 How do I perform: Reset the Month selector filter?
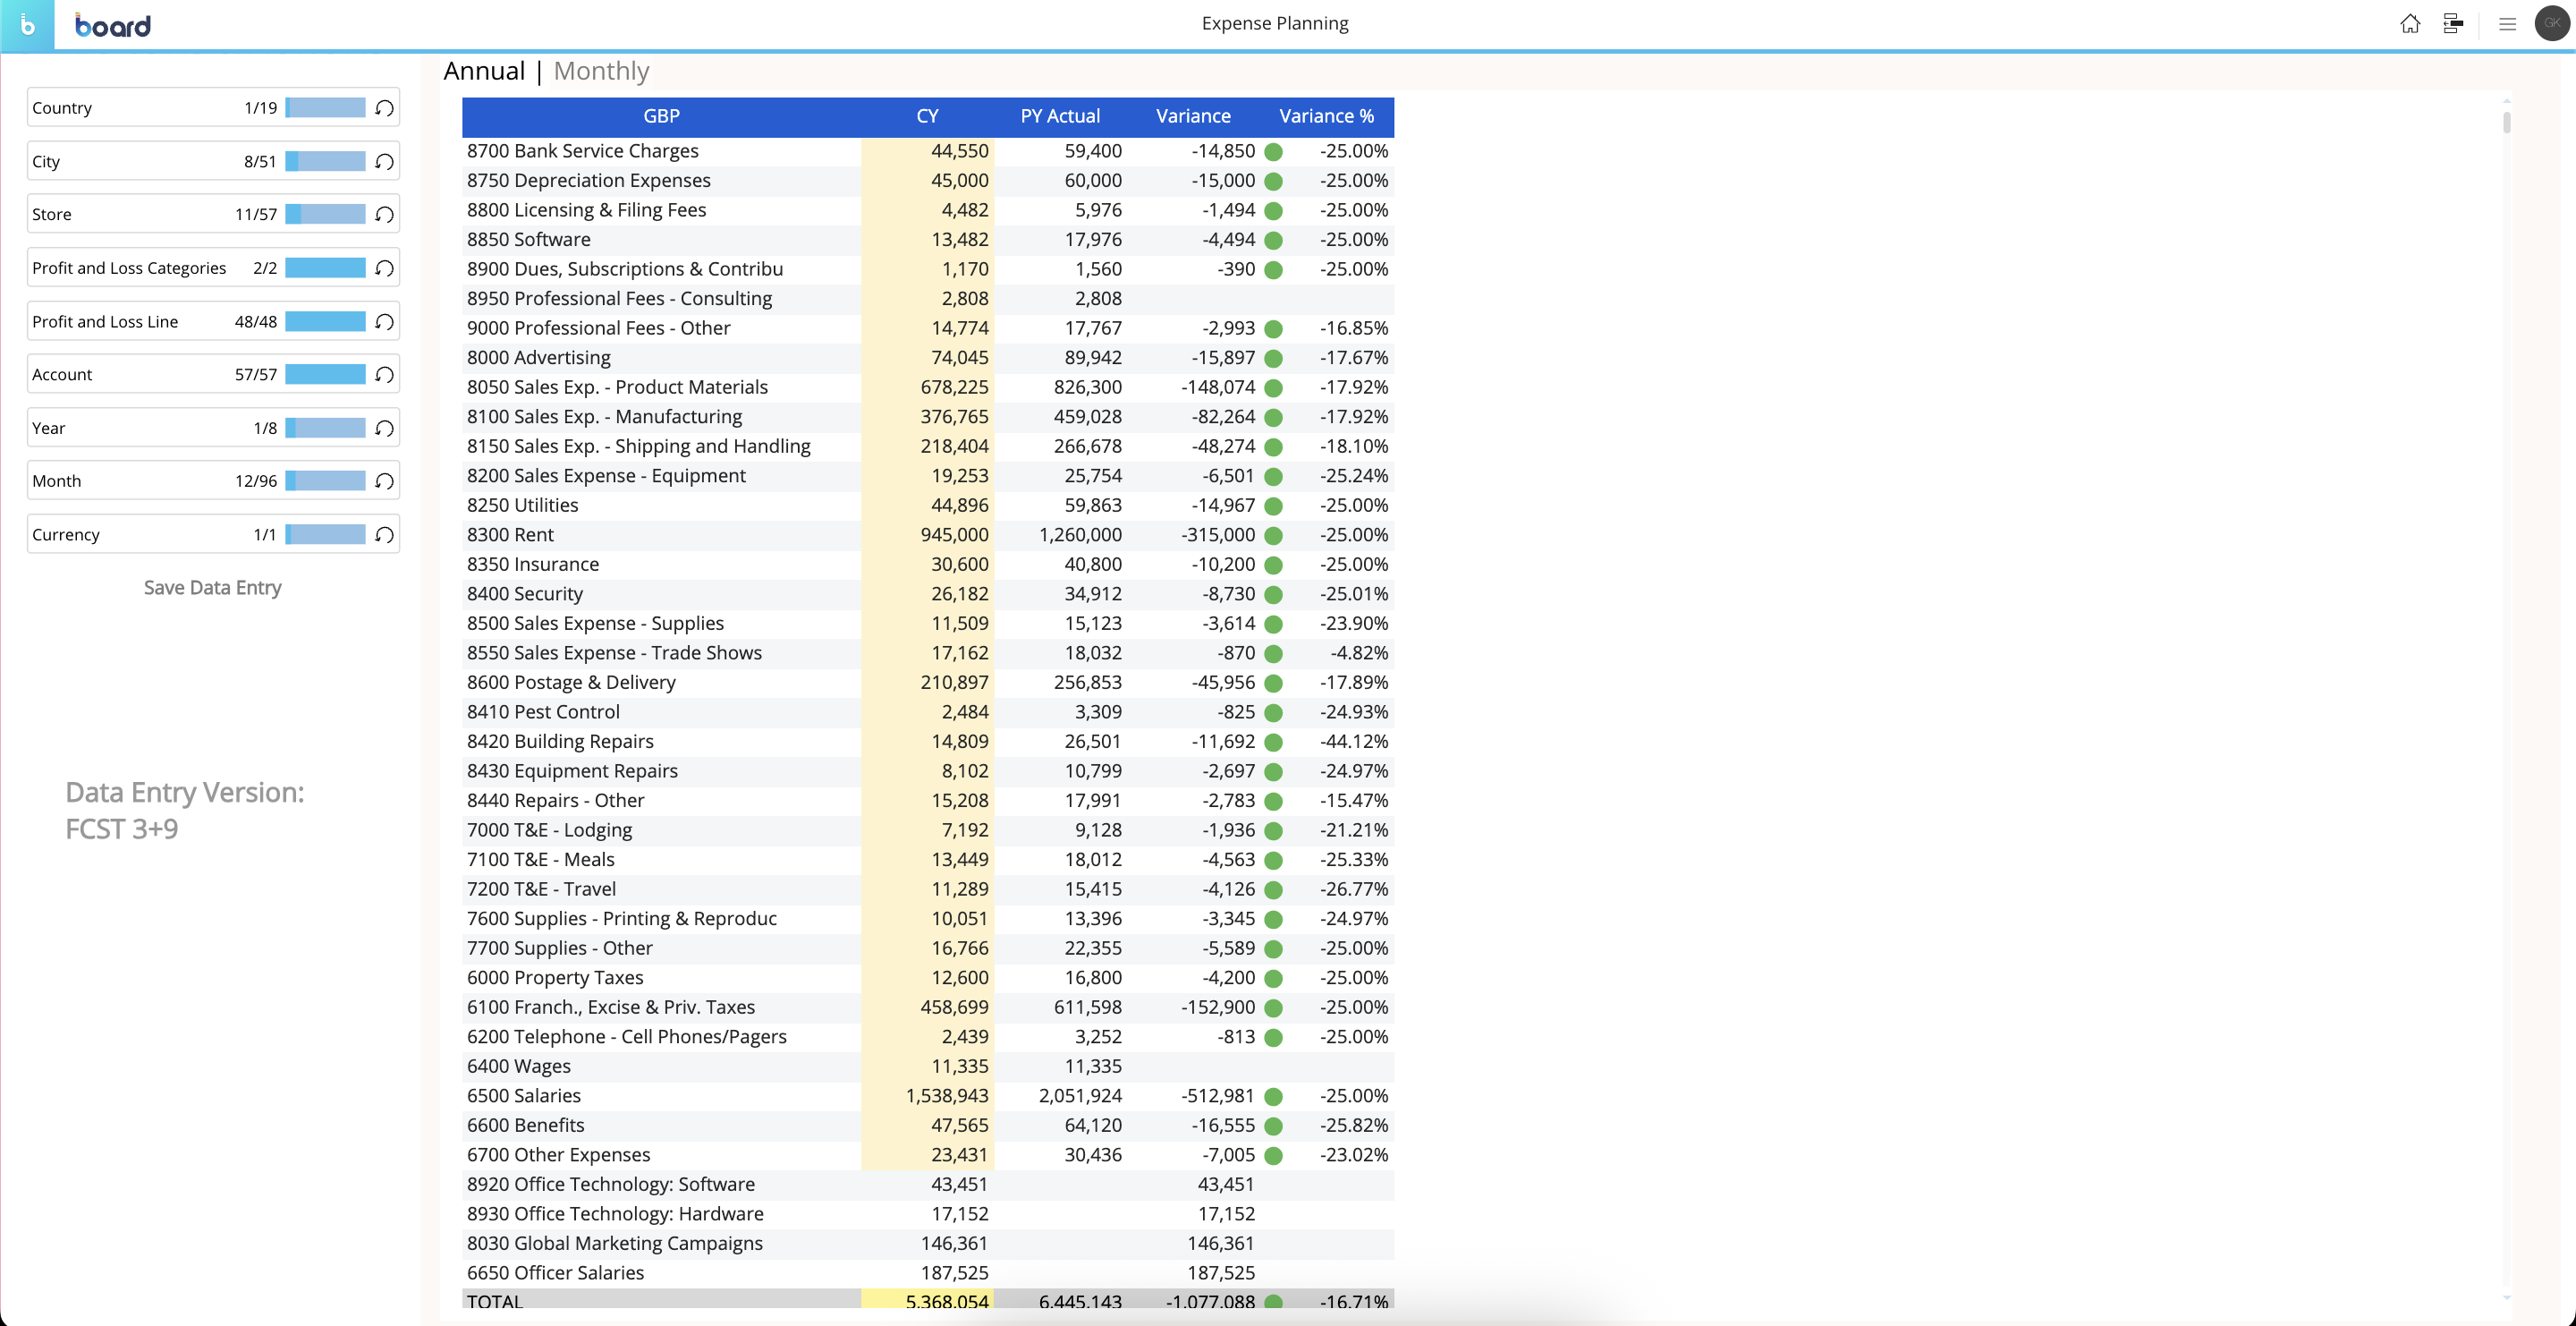pos(384,480)
